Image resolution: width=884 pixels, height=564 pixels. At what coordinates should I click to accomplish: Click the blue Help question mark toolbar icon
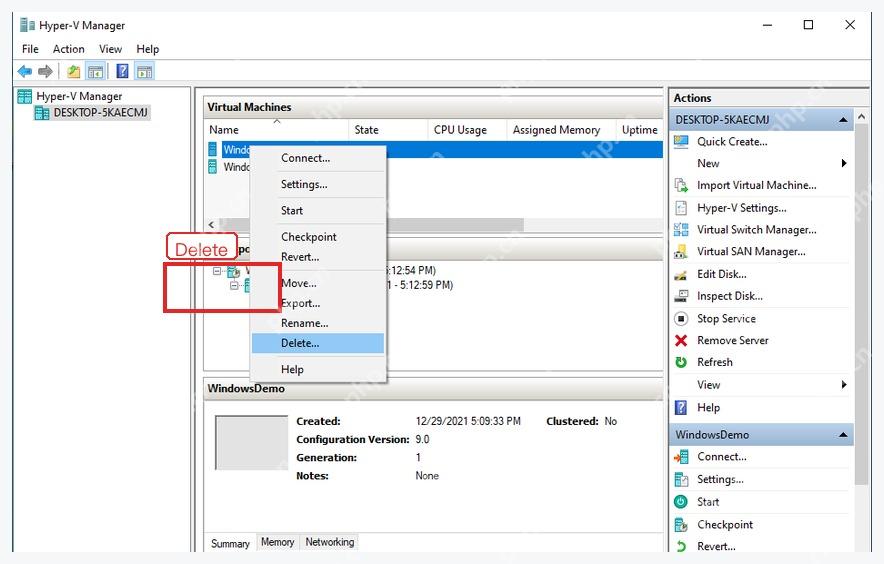(122, 72)
